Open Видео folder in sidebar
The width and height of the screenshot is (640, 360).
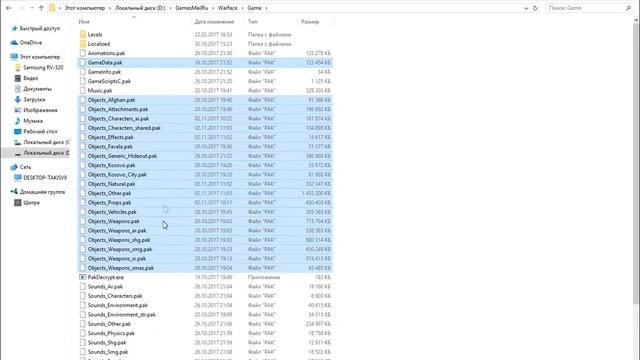[x=31, y=78]
